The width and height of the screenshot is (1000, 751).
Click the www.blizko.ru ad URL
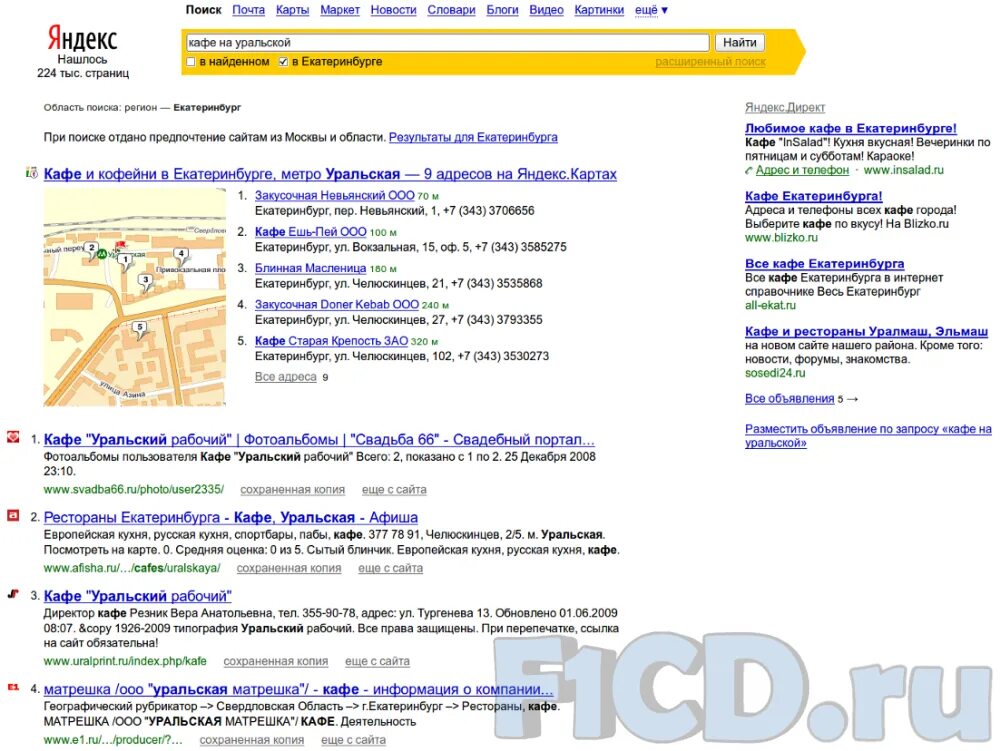(x=781, y=238)
